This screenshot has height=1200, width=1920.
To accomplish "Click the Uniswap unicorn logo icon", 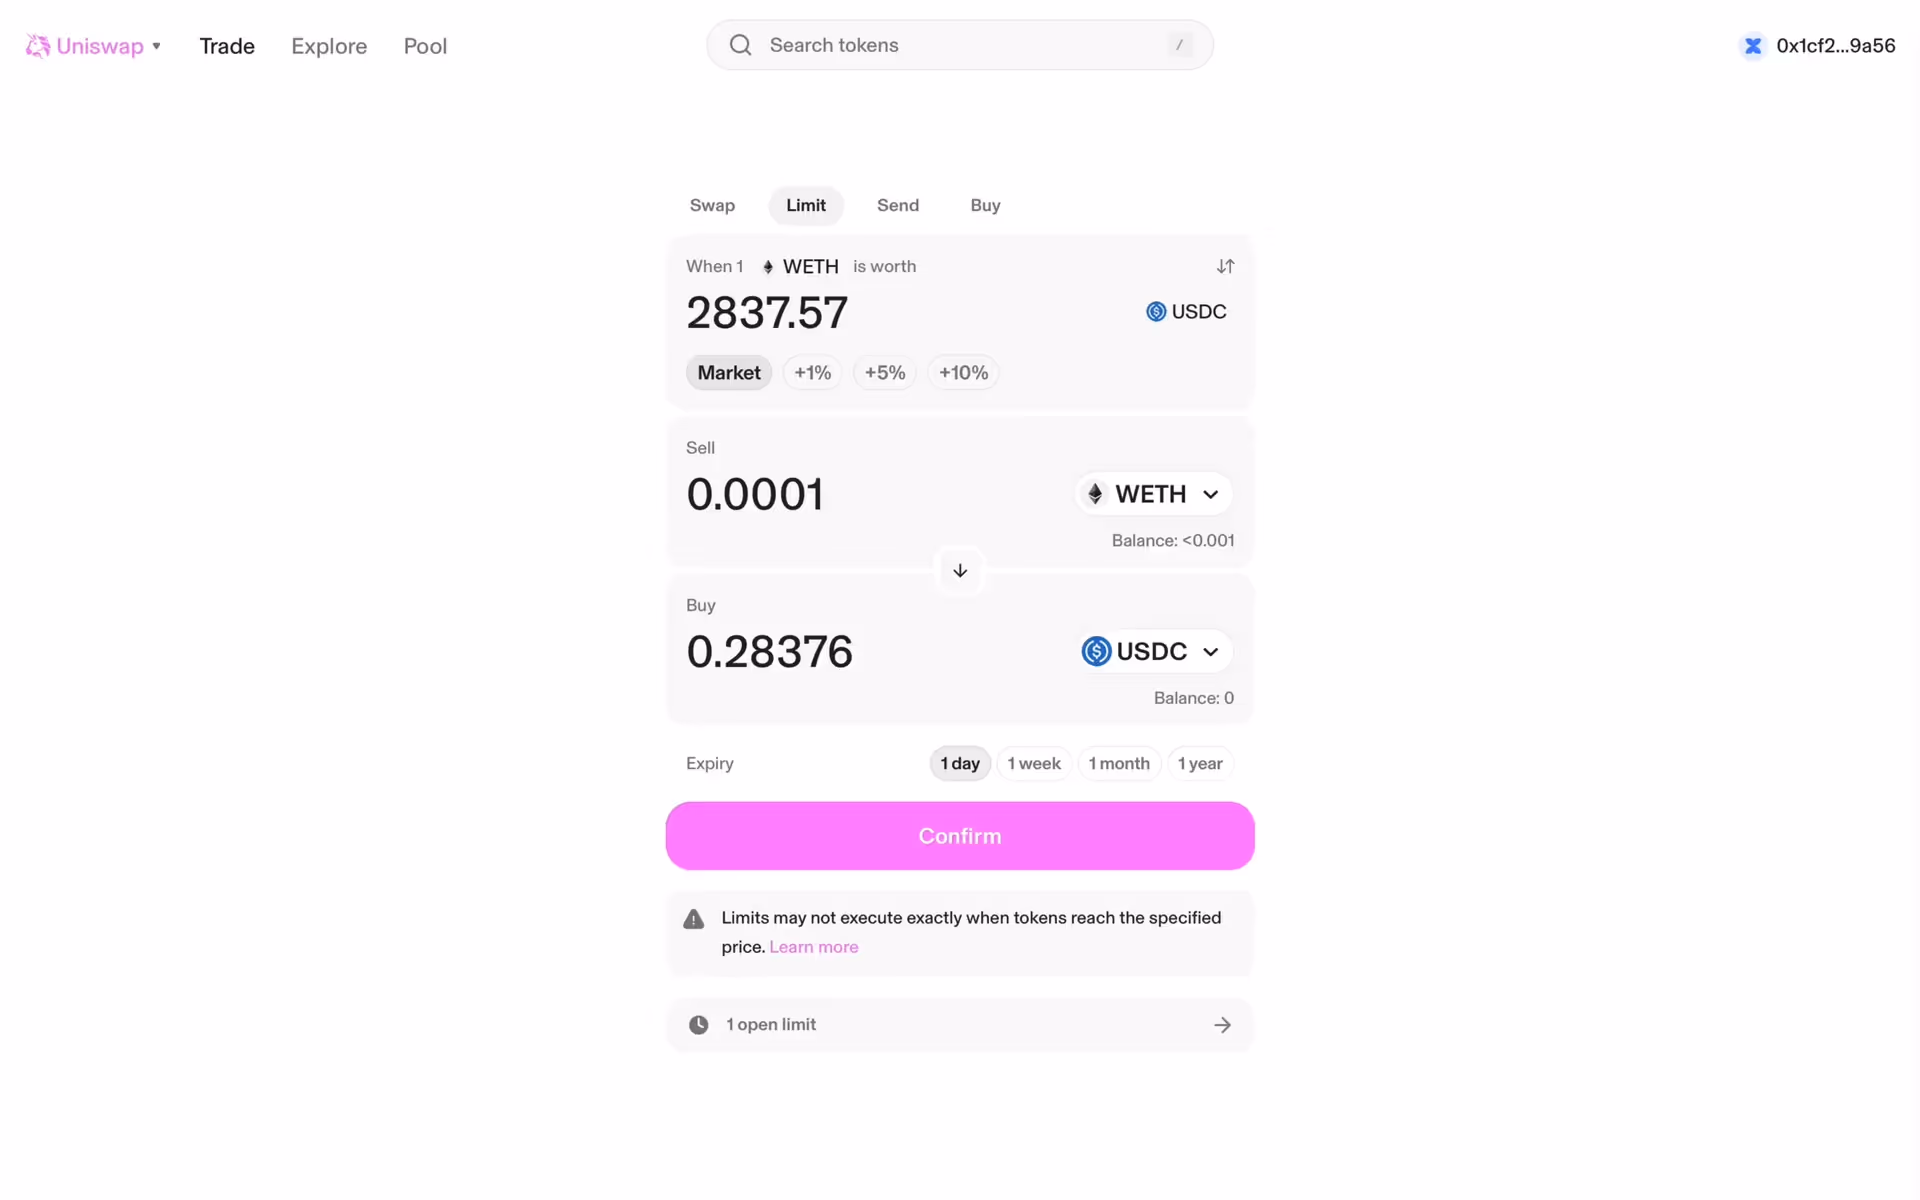I will pos(38,46).
